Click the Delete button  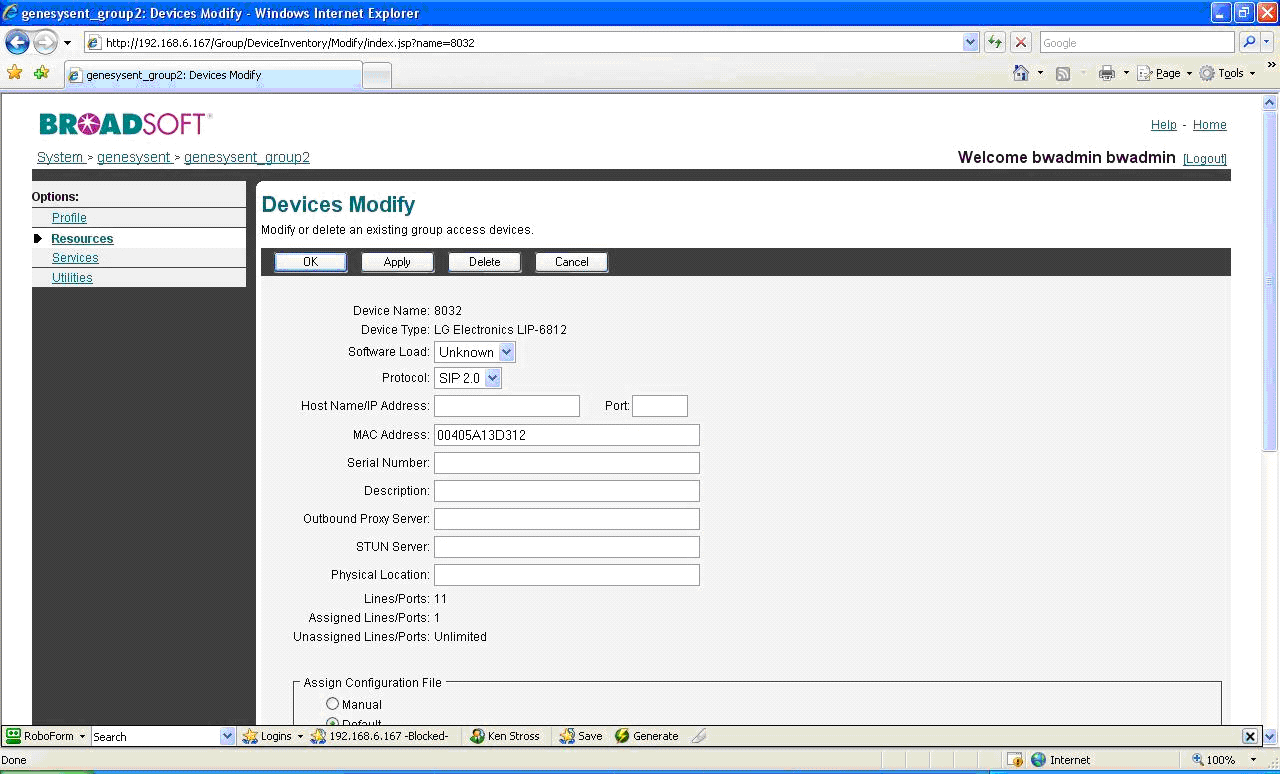[484, 262]
